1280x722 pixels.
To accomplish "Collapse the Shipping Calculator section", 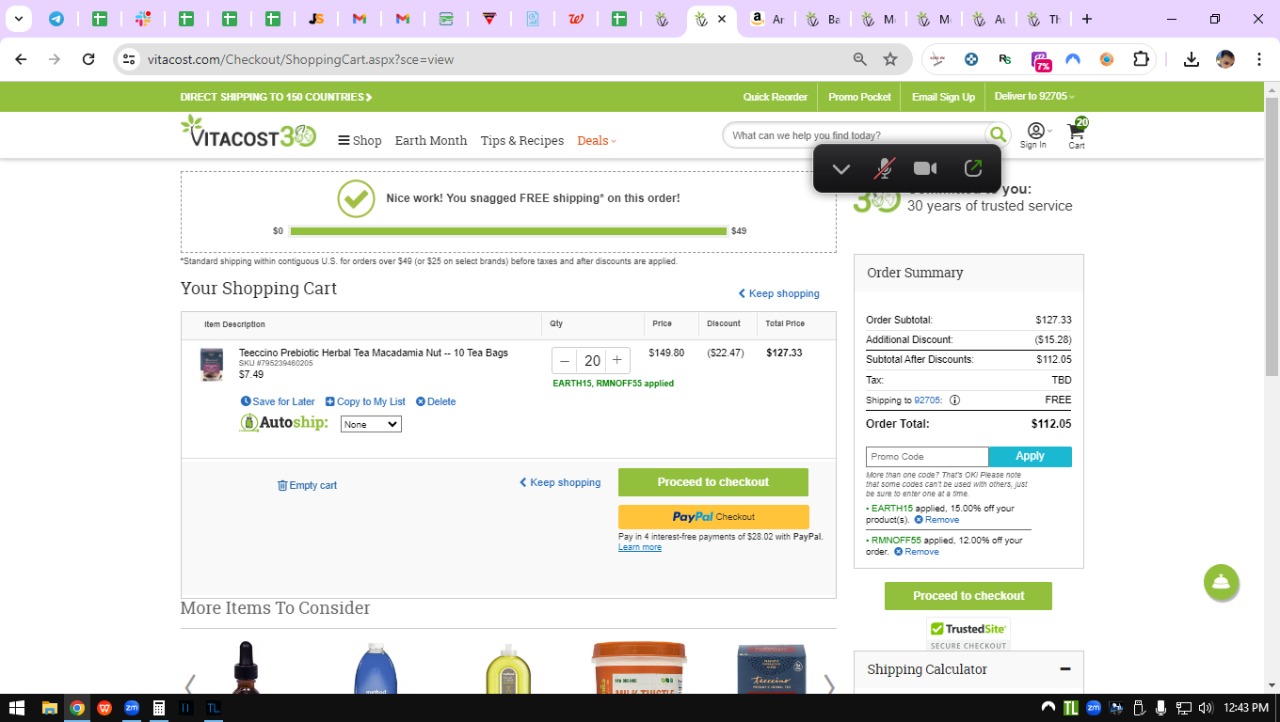I will click(1065, 669).
